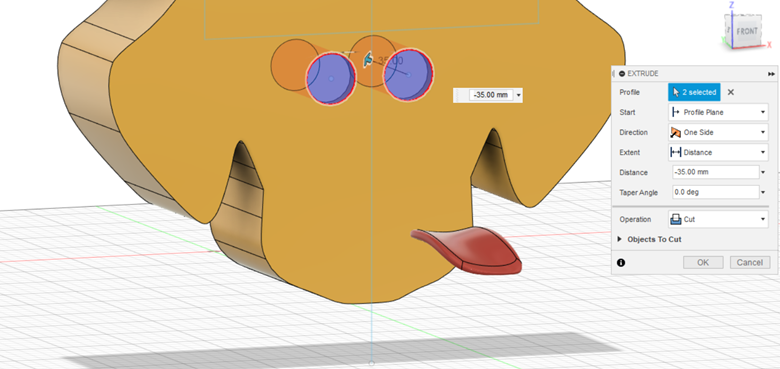780x369 pixels.
Task: Open the Start 'Profile Plane' dropdown
Action: click(718, 112)
